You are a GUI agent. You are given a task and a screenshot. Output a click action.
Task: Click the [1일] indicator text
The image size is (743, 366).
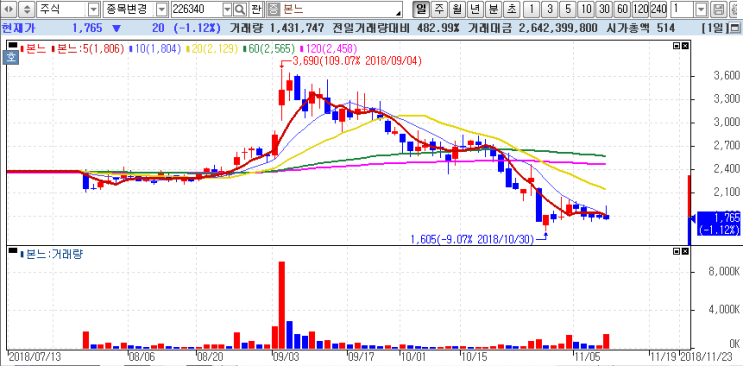(714, 28)
